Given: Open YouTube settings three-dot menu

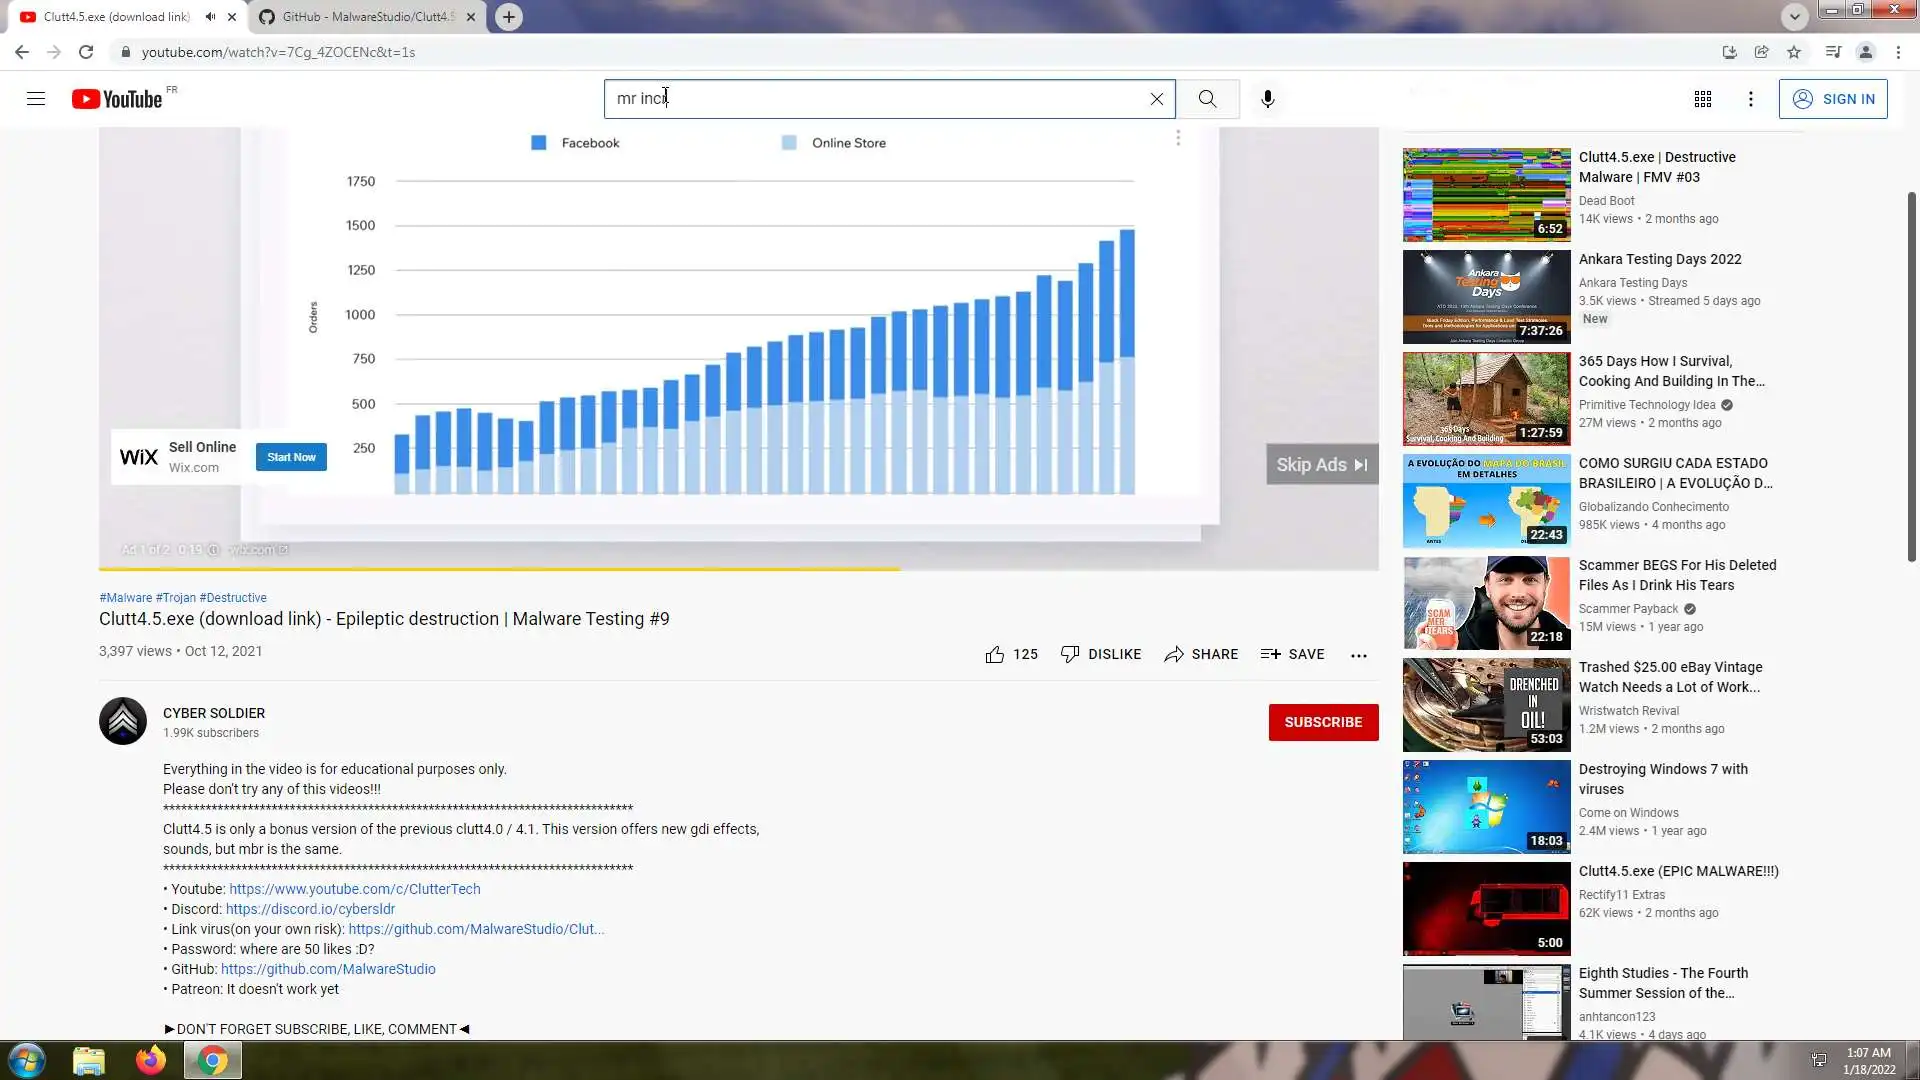Looking at the screenshot, I should [1750, 99].
